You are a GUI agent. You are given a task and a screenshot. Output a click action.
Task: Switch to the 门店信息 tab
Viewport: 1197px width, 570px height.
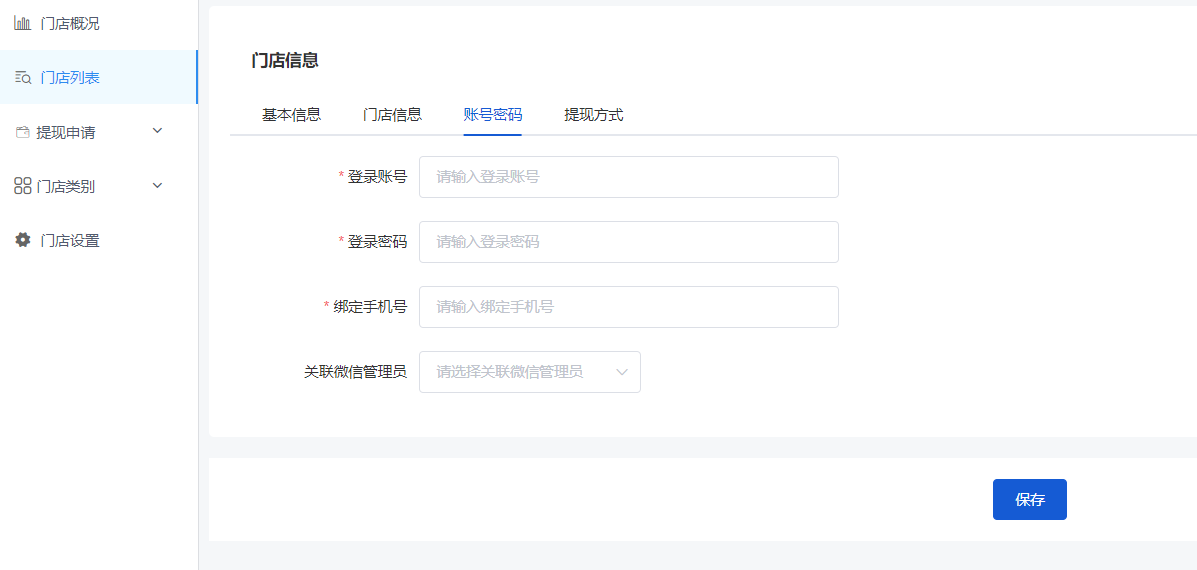(x=392, y=115)
